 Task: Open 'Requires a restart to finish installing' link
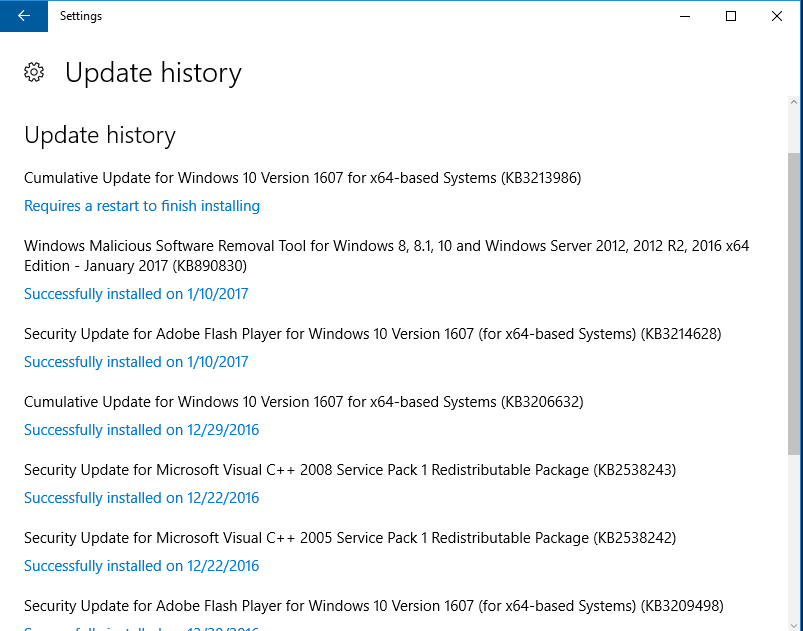[x=142, y=206]
